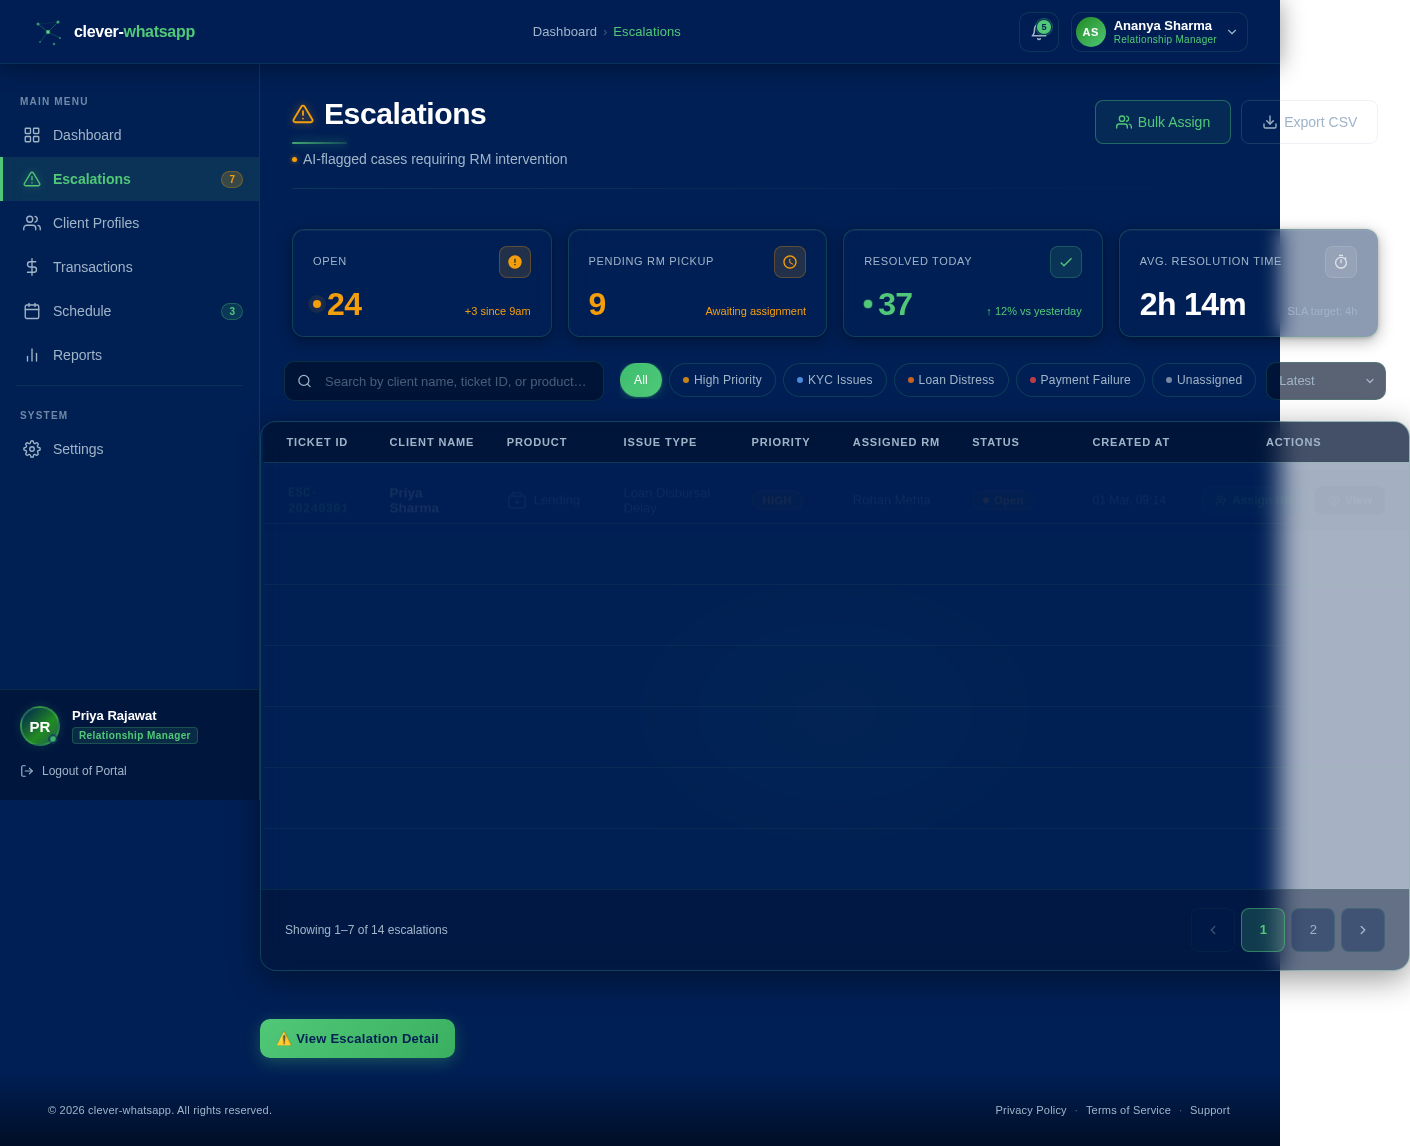The image size is (1410, 1146).
Task: Click the notification bell icon
Action: pyautogui.click(x=1038, y=31)
